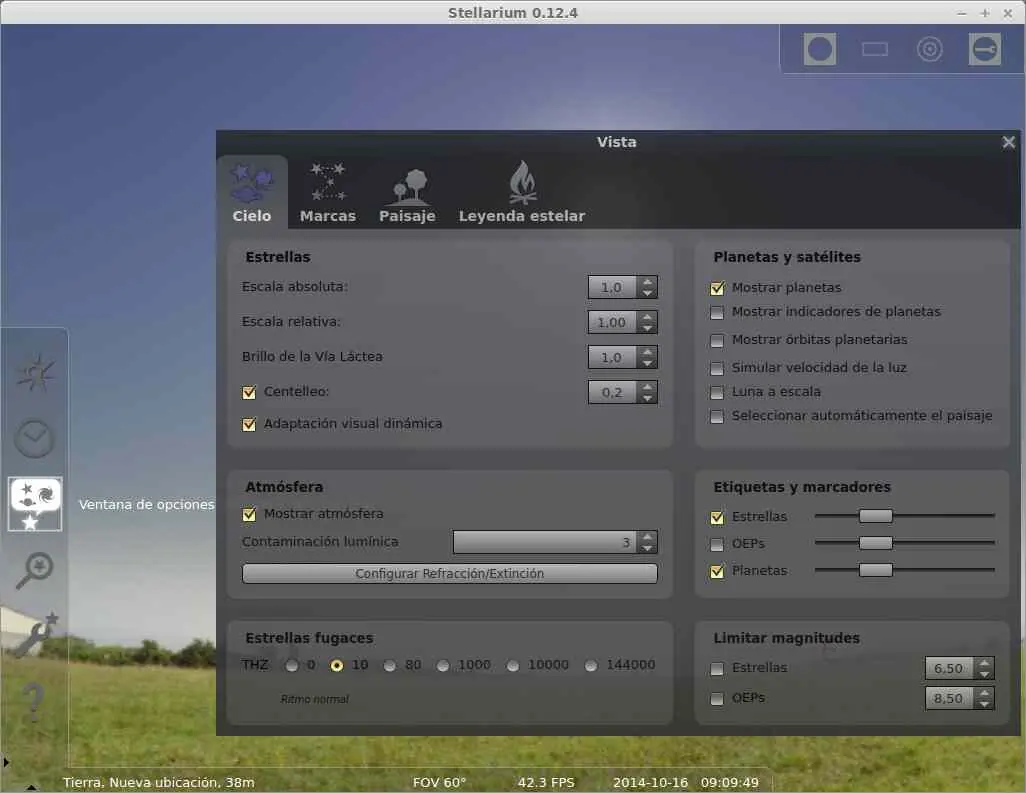Enable Luna a escala
Screen dimensions: 1026x793
[718, 392]
